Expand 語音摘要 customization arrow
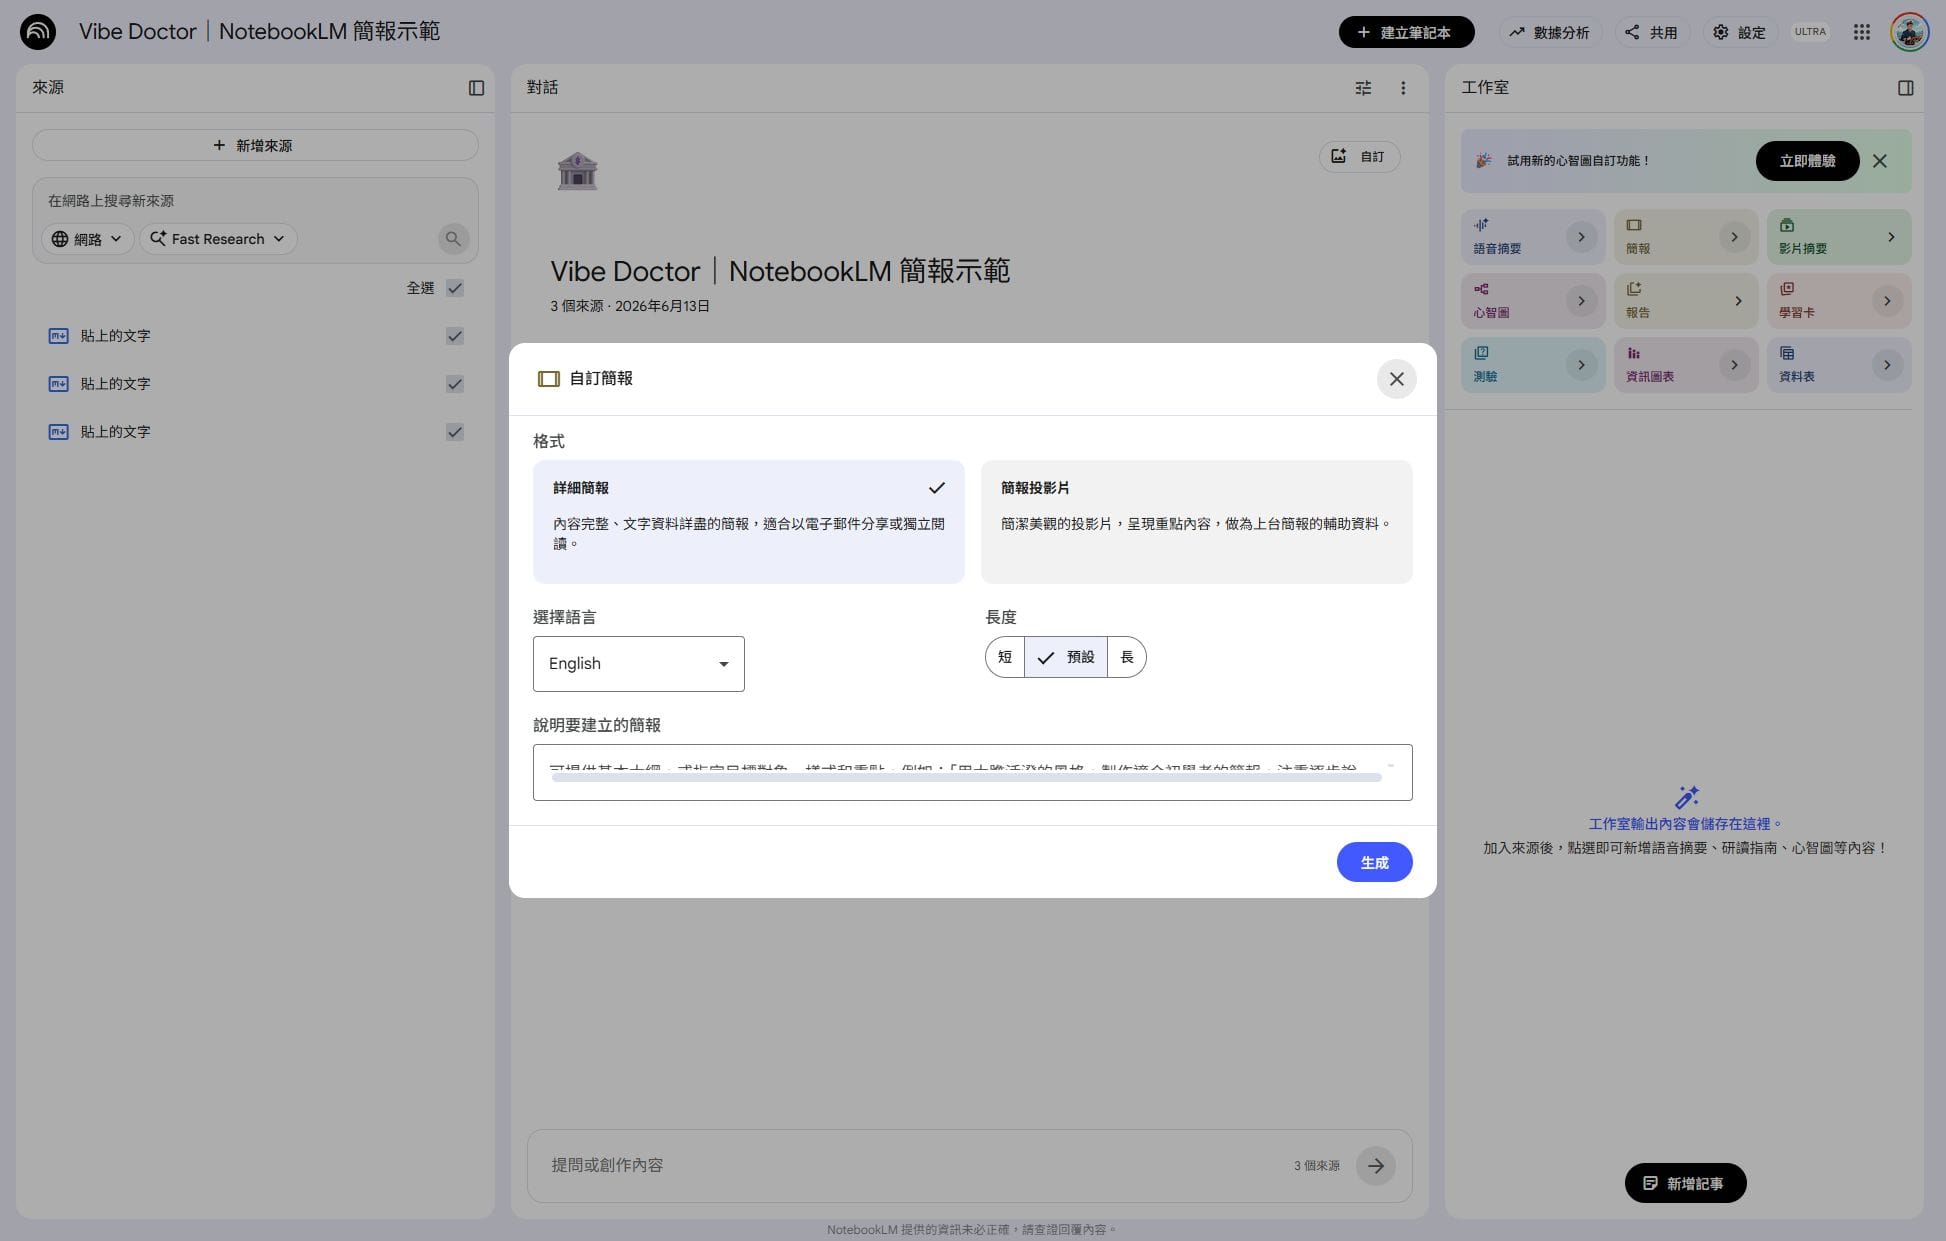This screenshot has height=1241, width=1946. coord(1581,237)
